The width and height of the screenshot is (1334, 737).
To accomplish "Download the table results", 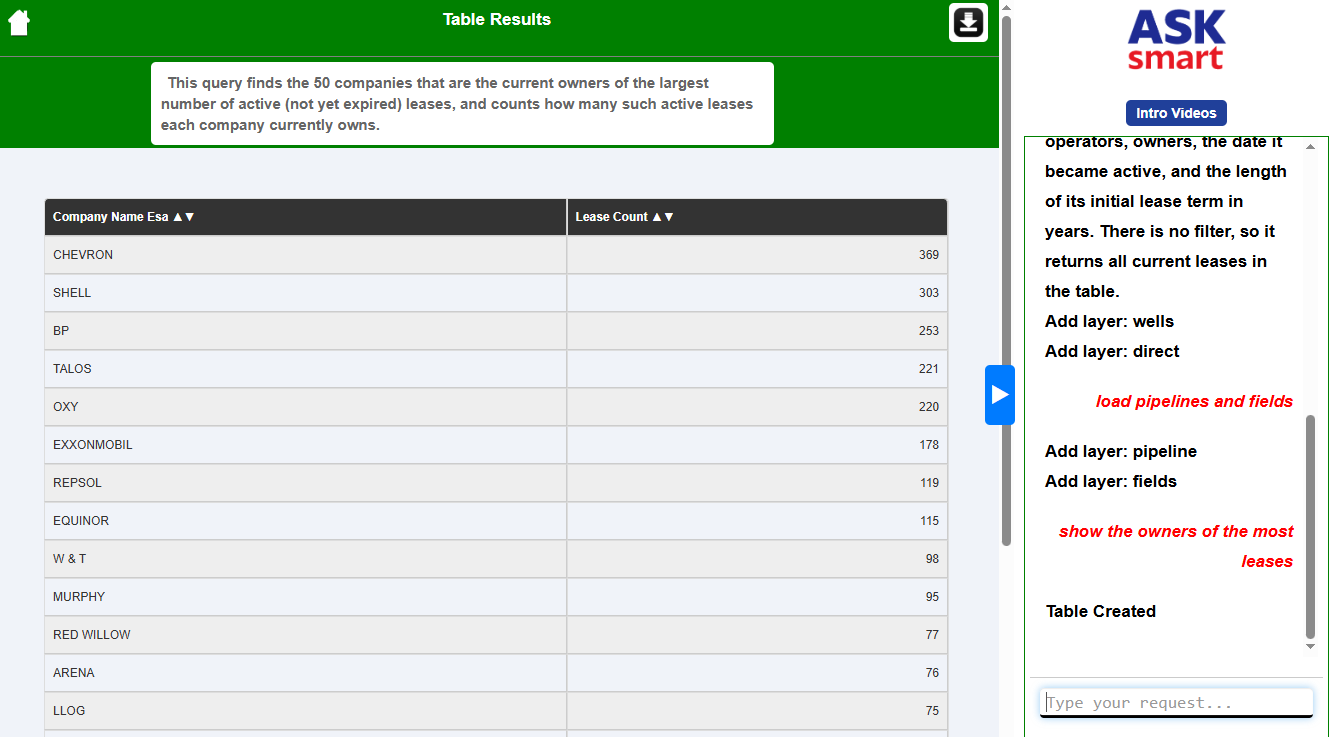I will [968, 22].
